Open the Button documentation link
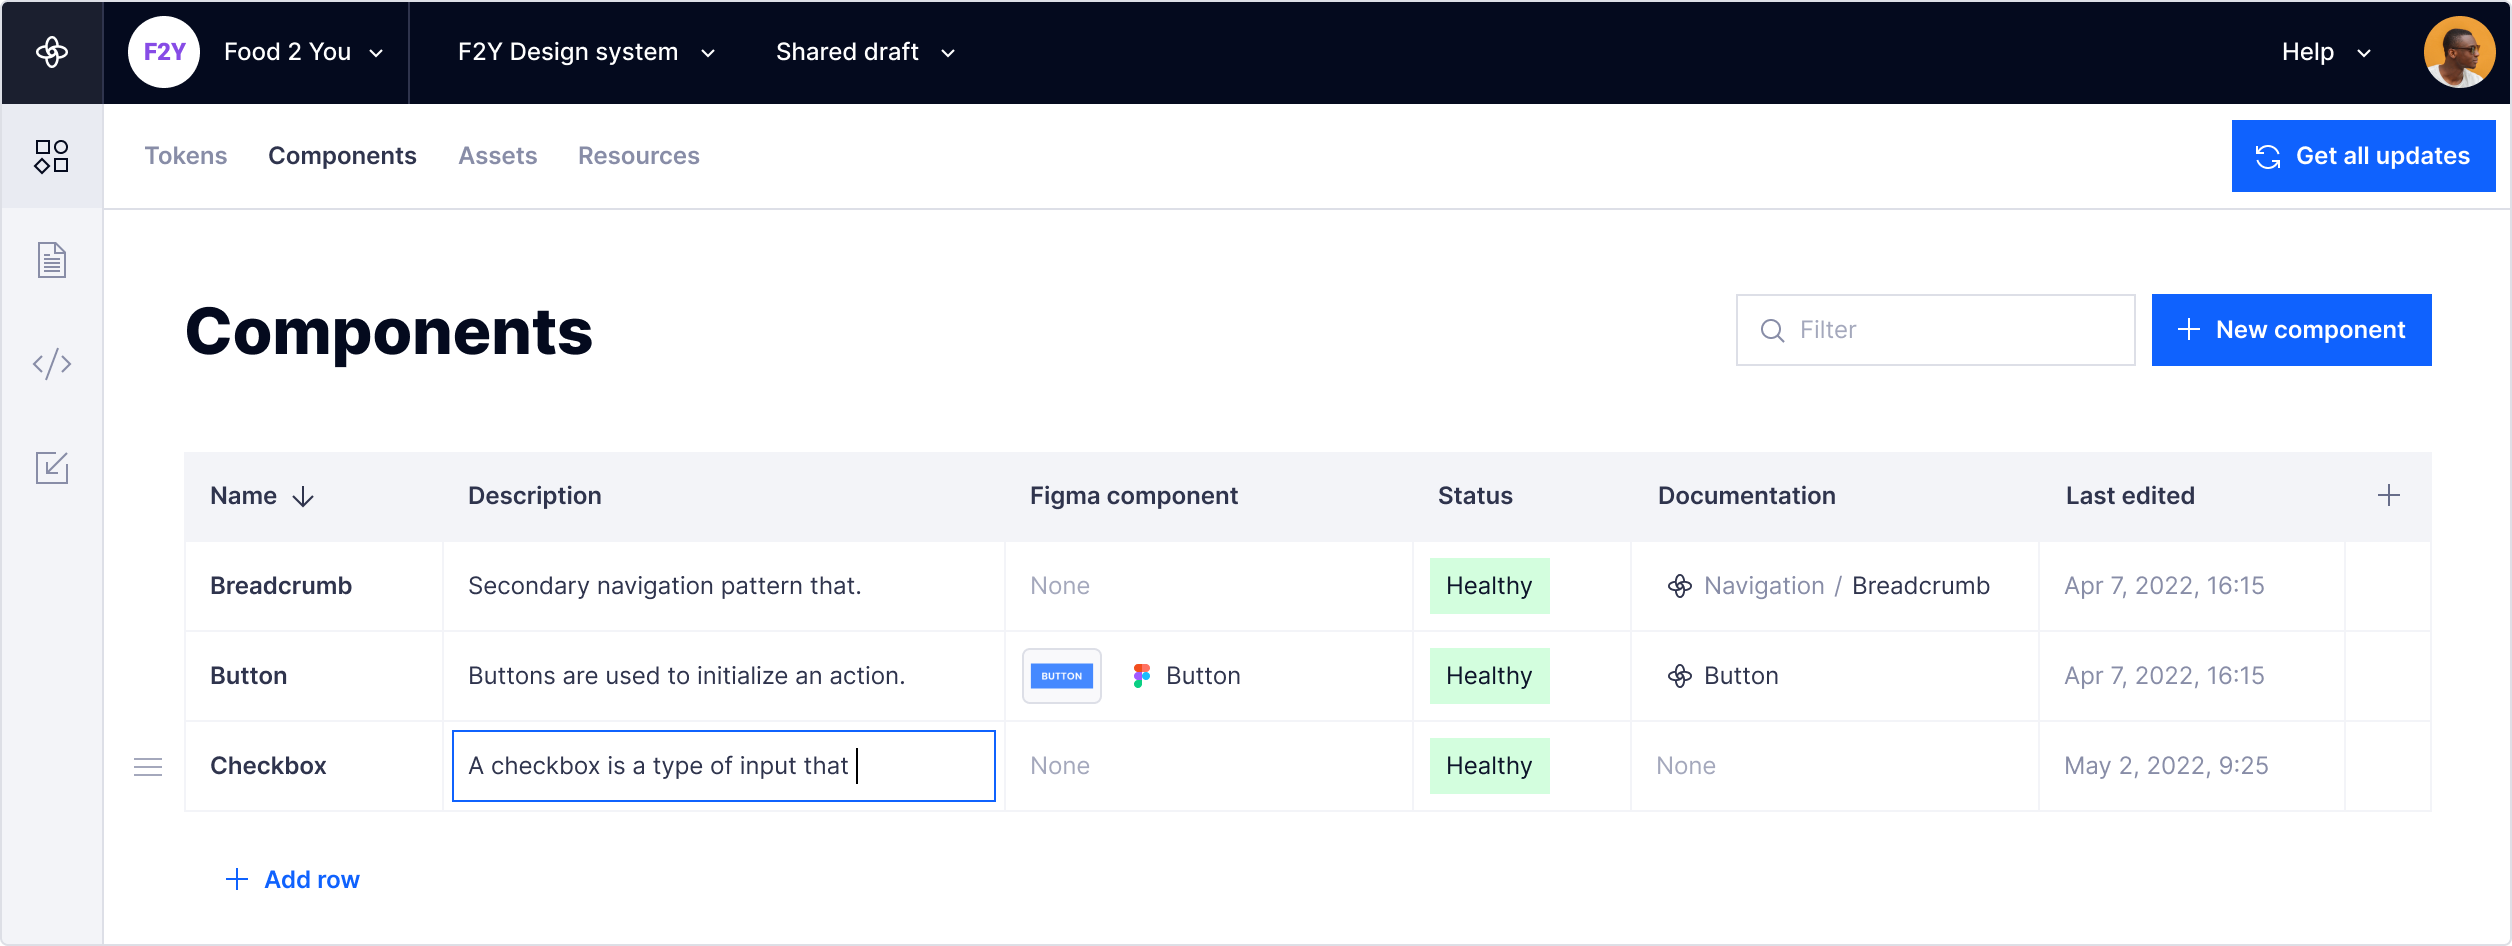Screen dimensions: 2512x946 click(1722, 676)
